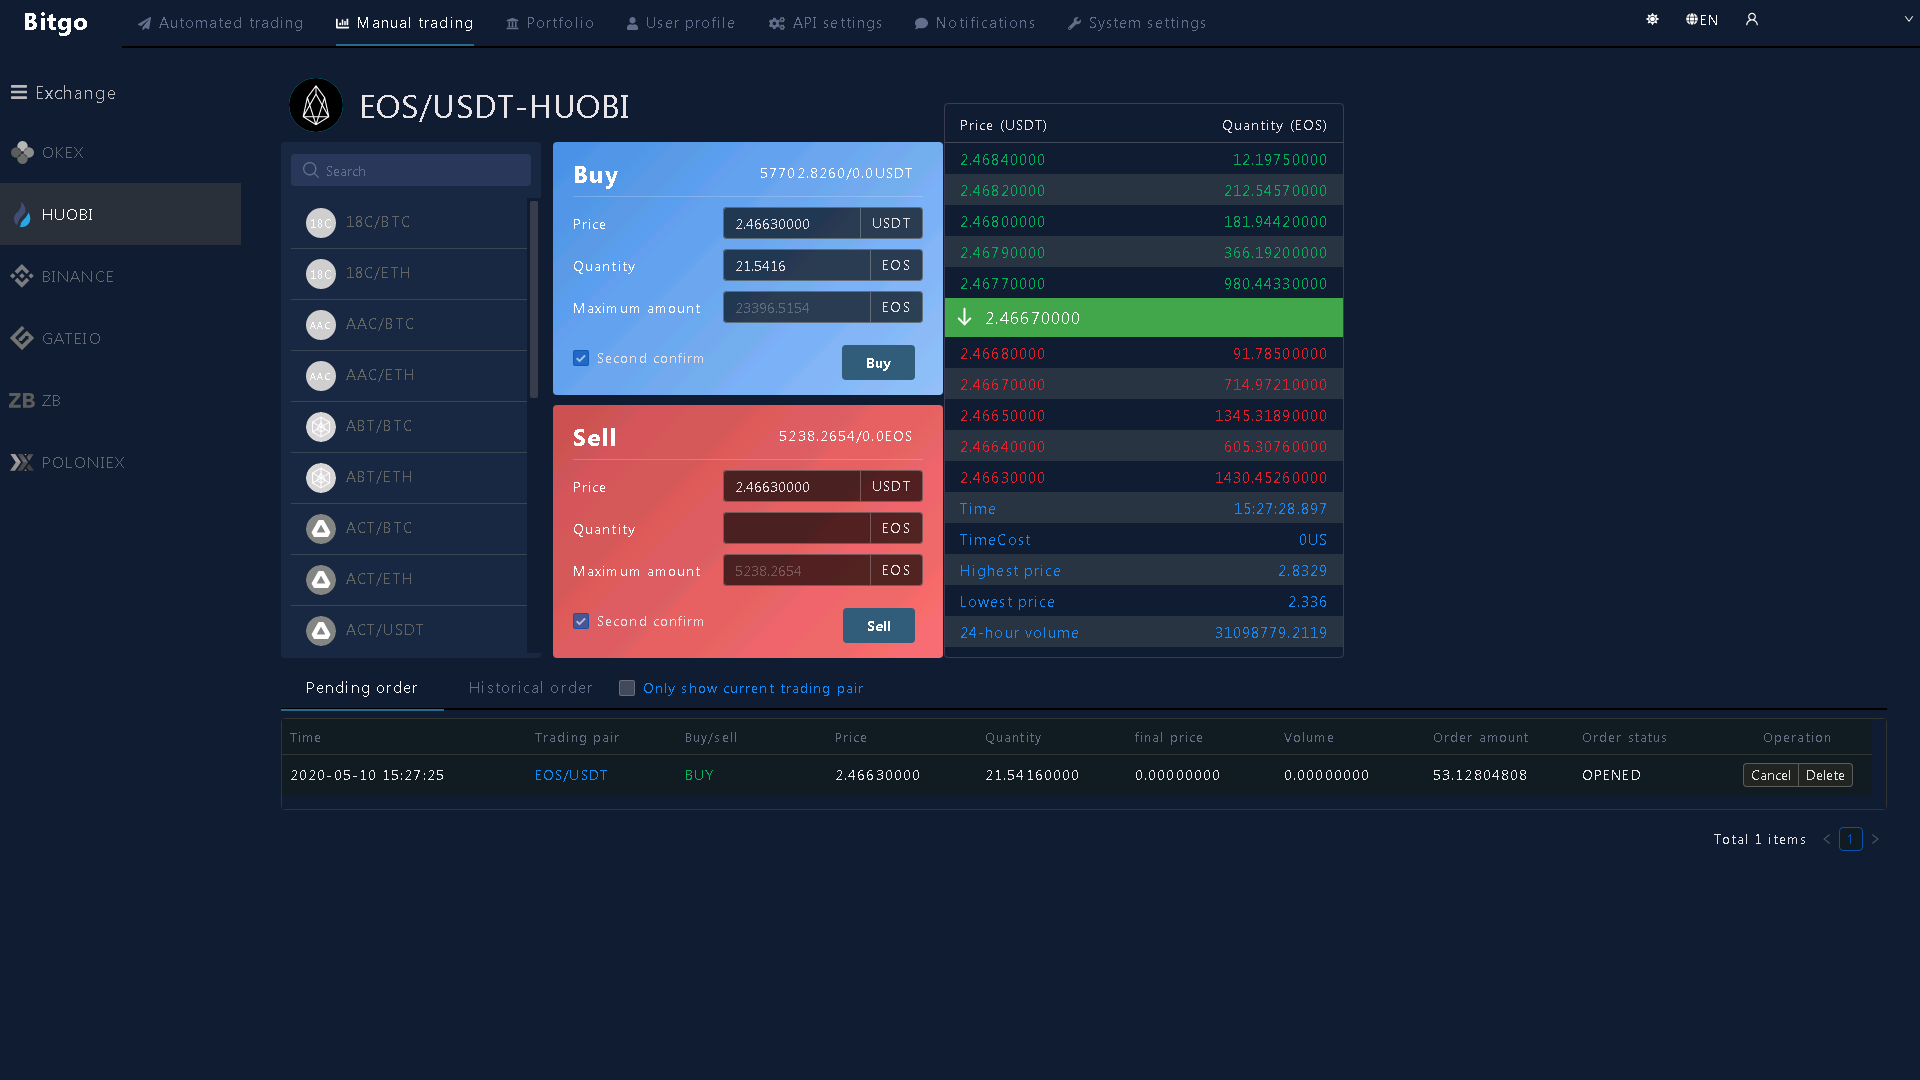Select the OKEX exchange icon

point(22,152)
